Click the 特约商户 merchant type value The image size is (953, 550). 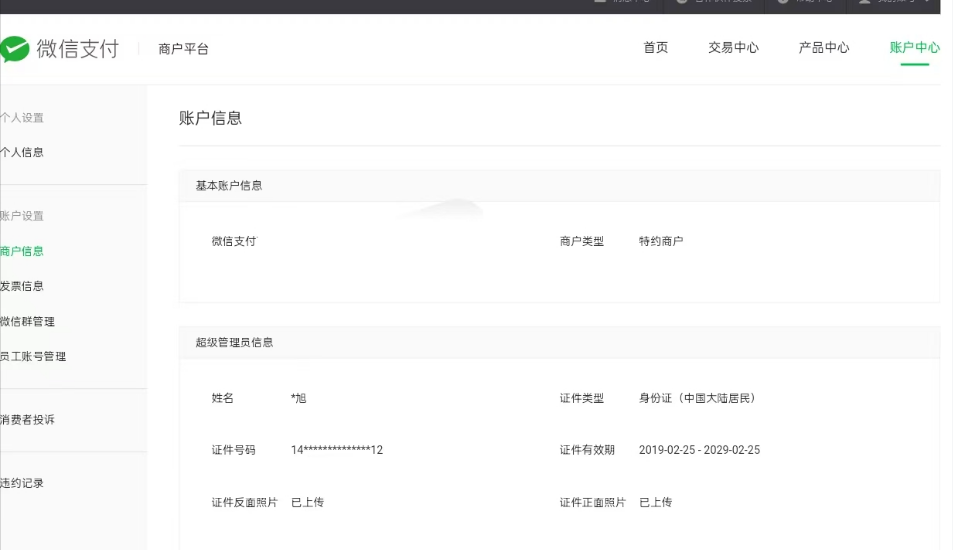tap(661, 241)
